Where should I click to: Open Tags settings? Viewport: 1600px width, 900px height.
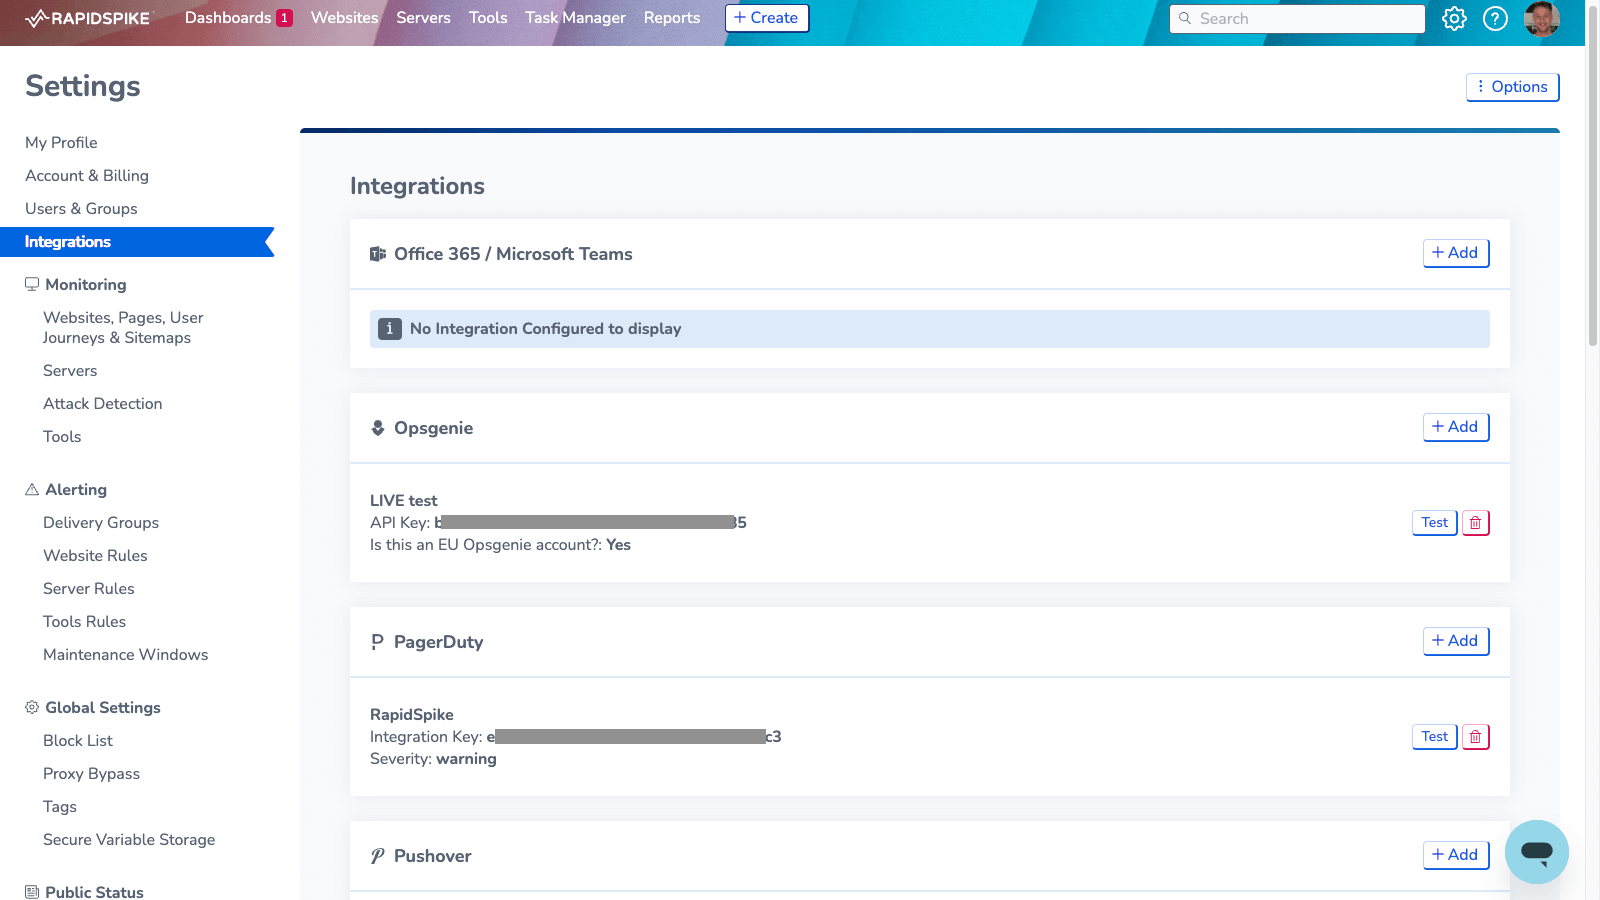click(60, 807)
